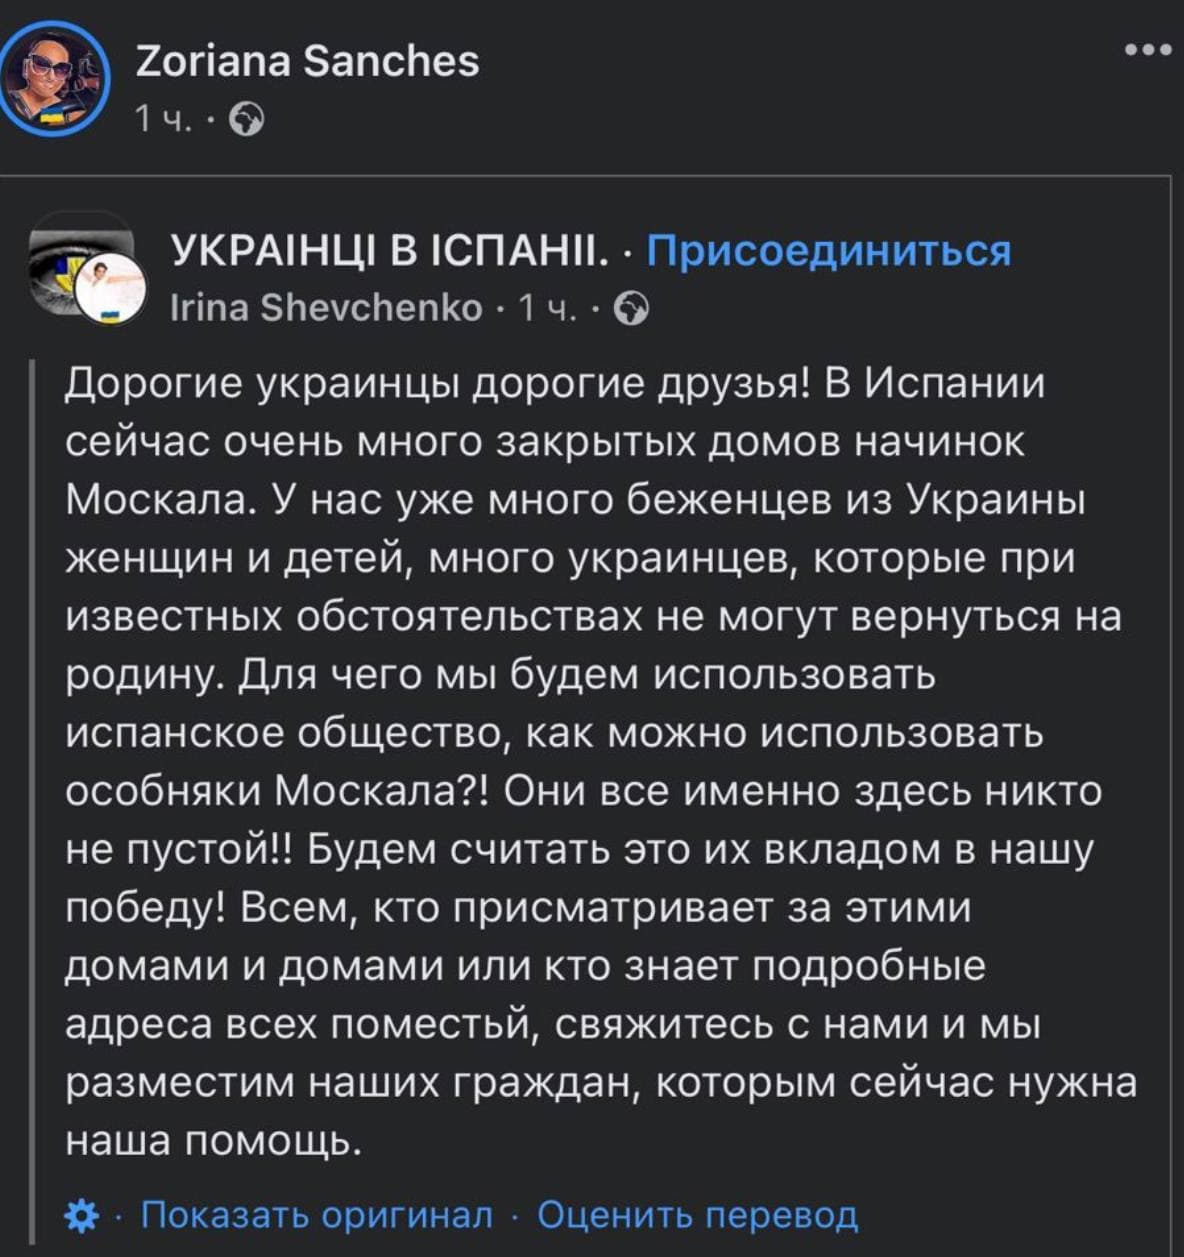Click the globe privacy icon under Zoriana Sanches

tap(247, 120)
